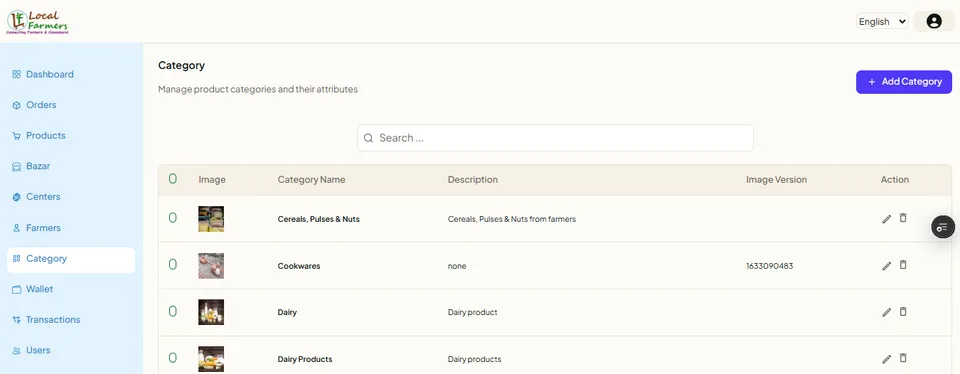The width and height of the screenshot is (960, 374).
Task: Select the Cereals, Pulses & Nuts row checkbox
Action: 173,218
